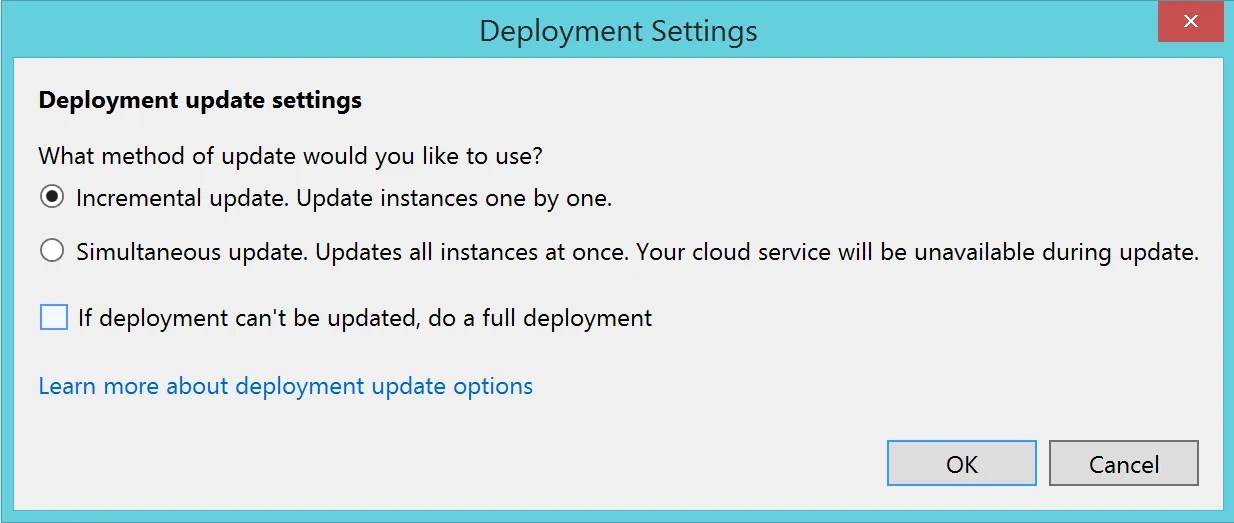Select the Incremental update radio button
This screenshot has width=1234, height=523.
point(52,198)
